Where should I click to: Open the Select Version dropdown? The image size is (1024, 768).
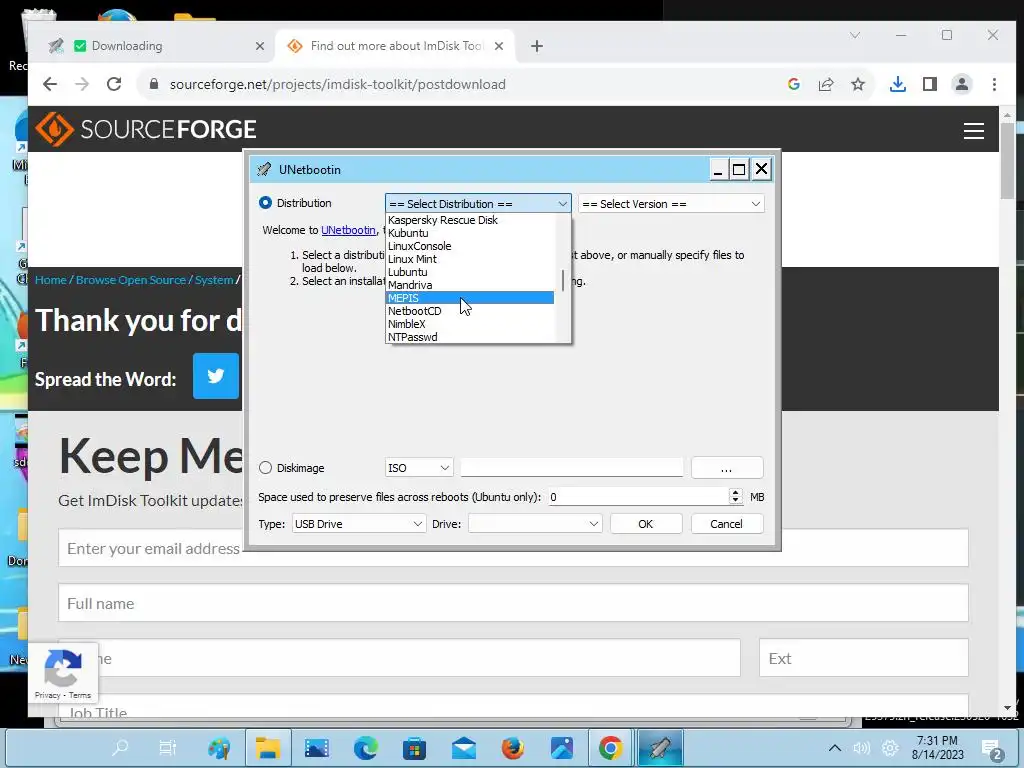click(x=671, y=204)
